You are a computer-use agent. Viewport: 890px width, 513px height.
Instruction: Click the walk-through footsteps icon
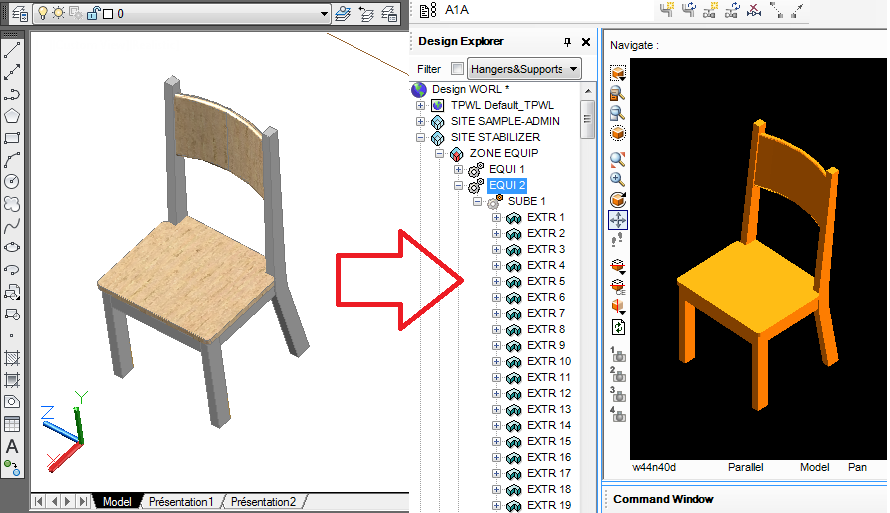[618, 240]
